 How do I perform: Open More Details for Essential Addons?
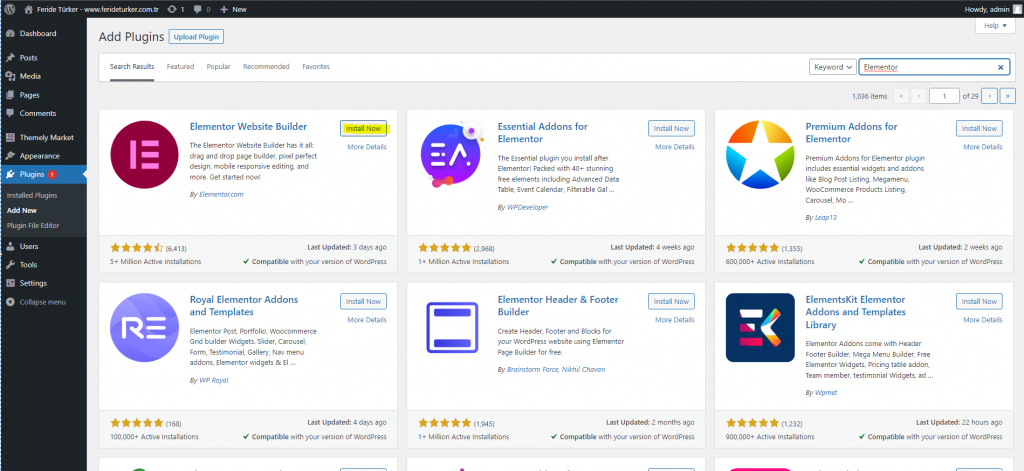(x=675, y=147)
